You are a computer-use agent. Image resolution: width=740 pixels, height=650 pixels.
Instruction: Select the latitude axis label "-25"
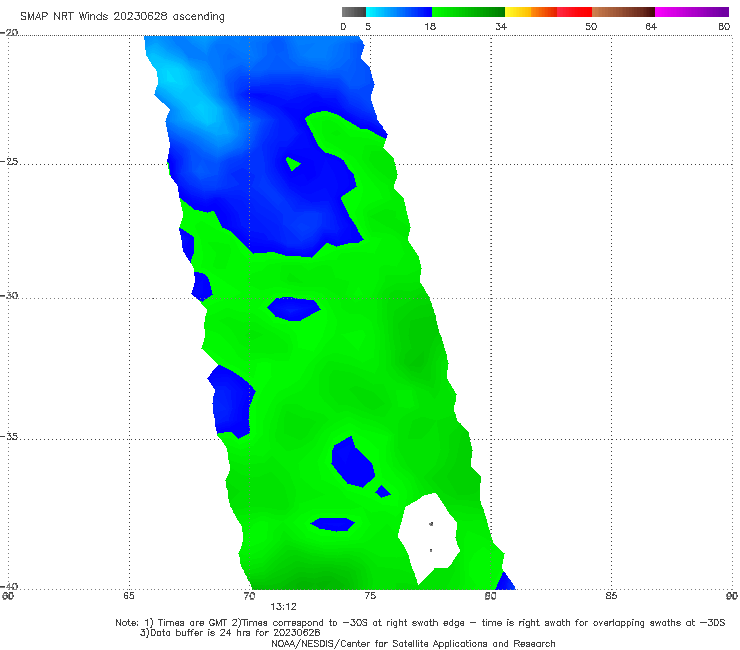pyautogui.click(x=9, y=161)
